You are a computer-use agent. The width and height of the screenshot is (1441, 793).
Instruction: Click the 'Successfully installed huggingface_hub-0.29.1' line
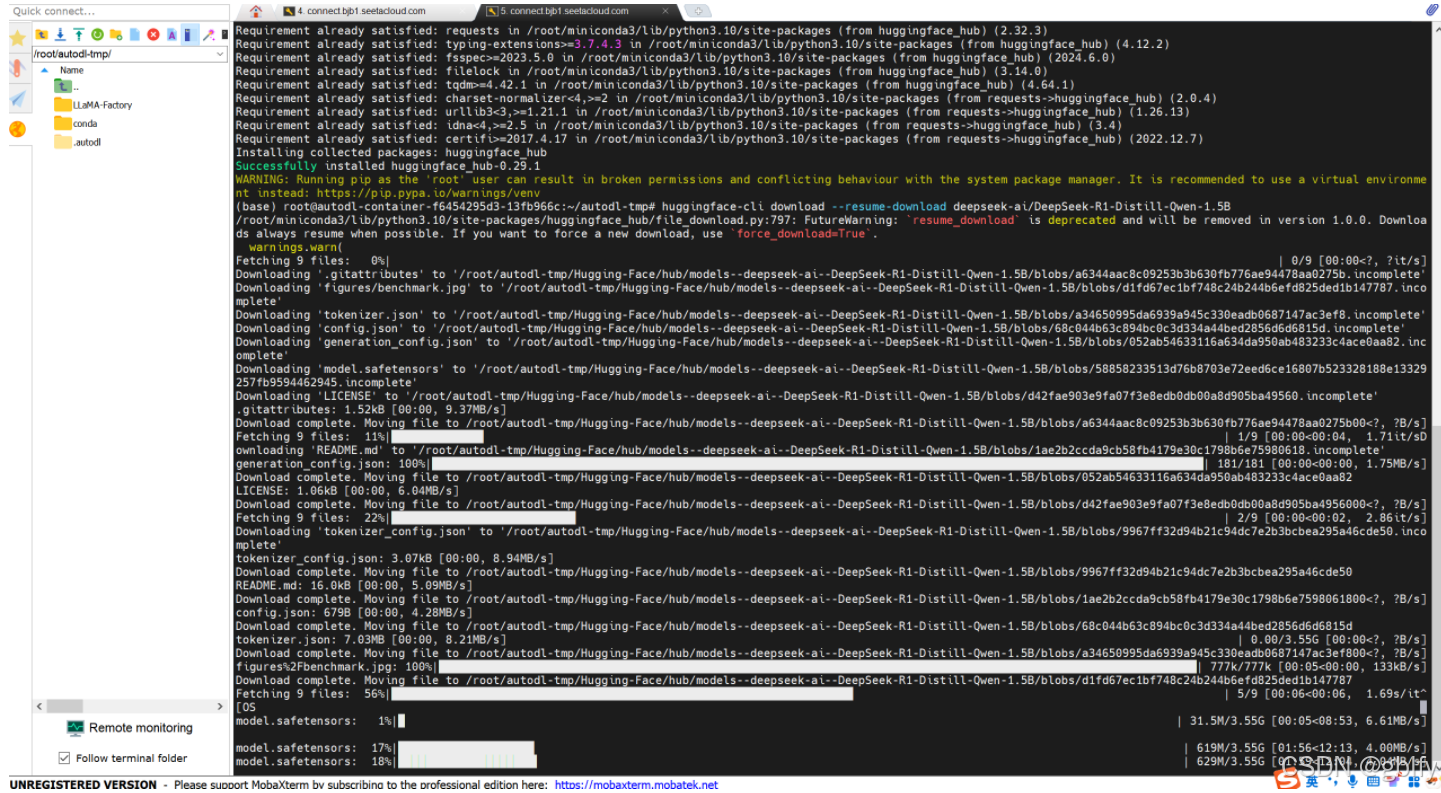(x=388, y=166)
